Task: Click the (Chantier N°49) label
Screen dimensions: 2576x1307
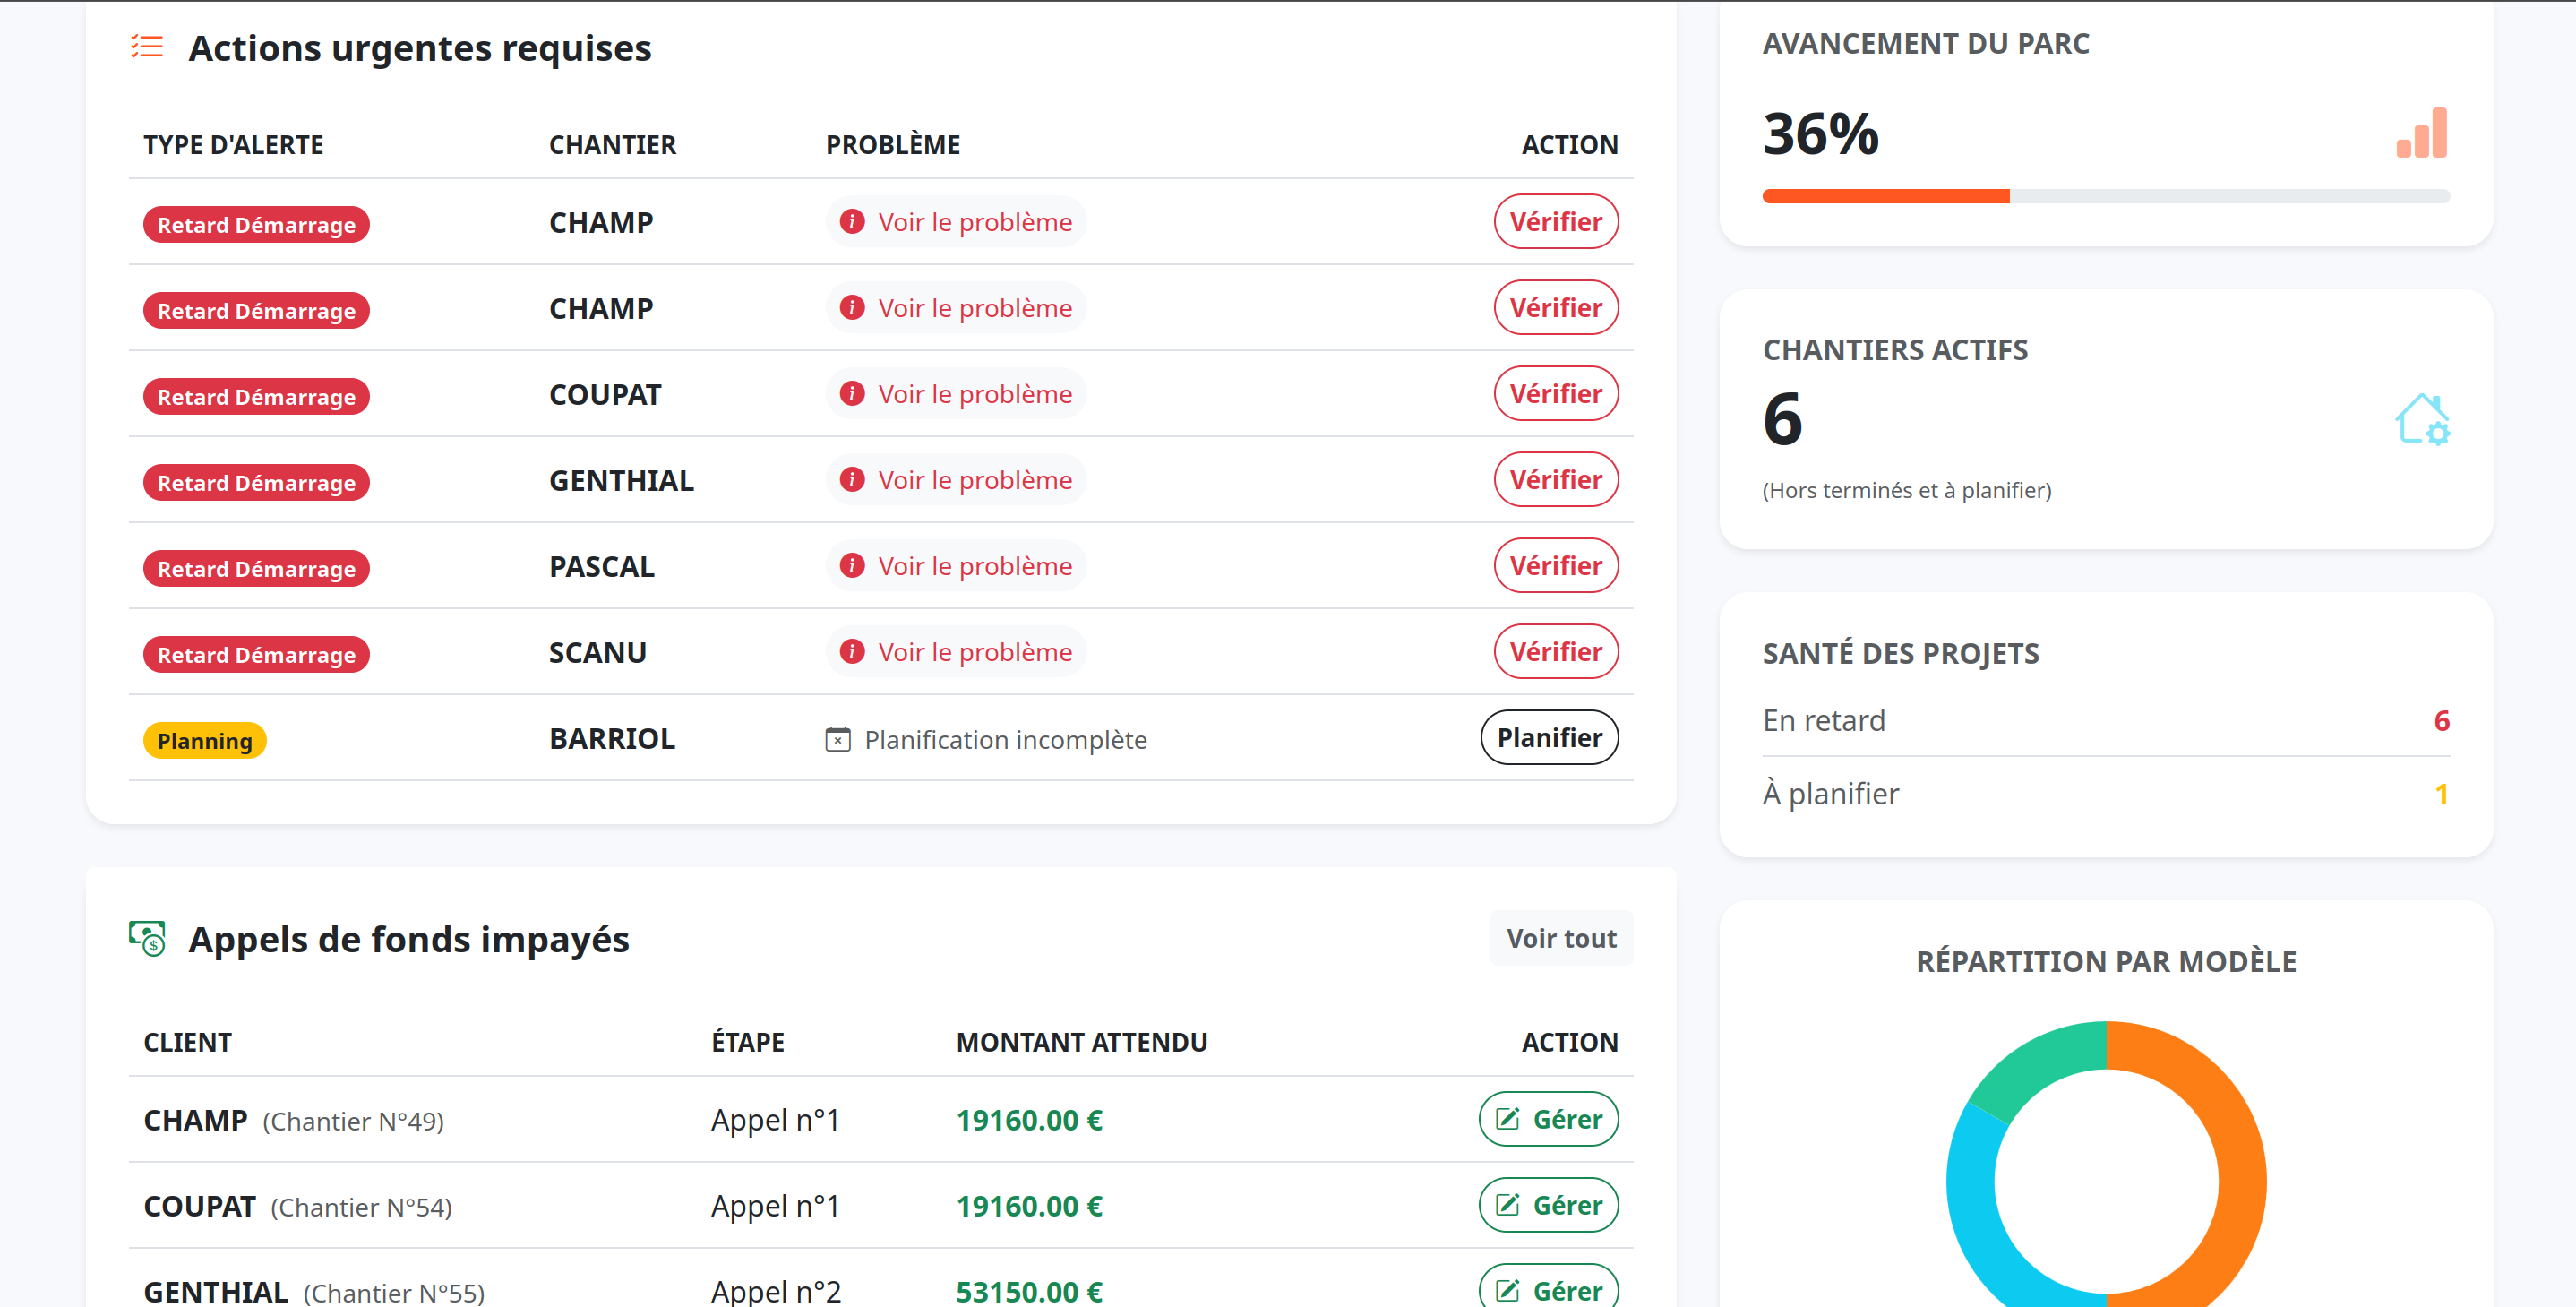Action: tap(353, 1121)
